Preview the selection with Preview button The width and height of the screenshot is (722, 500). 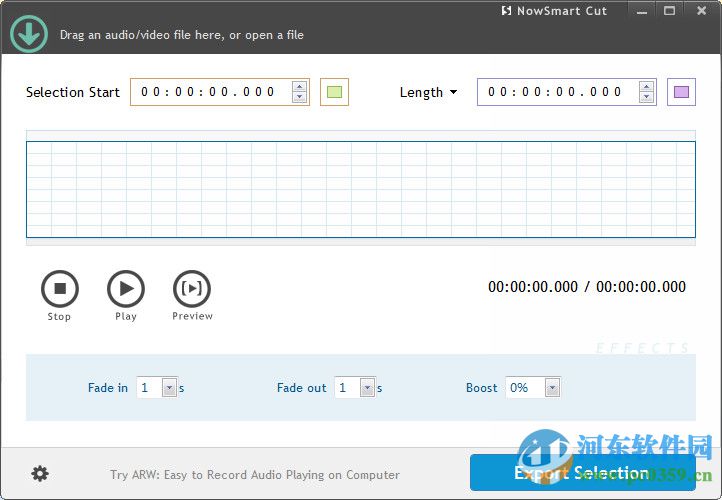192,295
